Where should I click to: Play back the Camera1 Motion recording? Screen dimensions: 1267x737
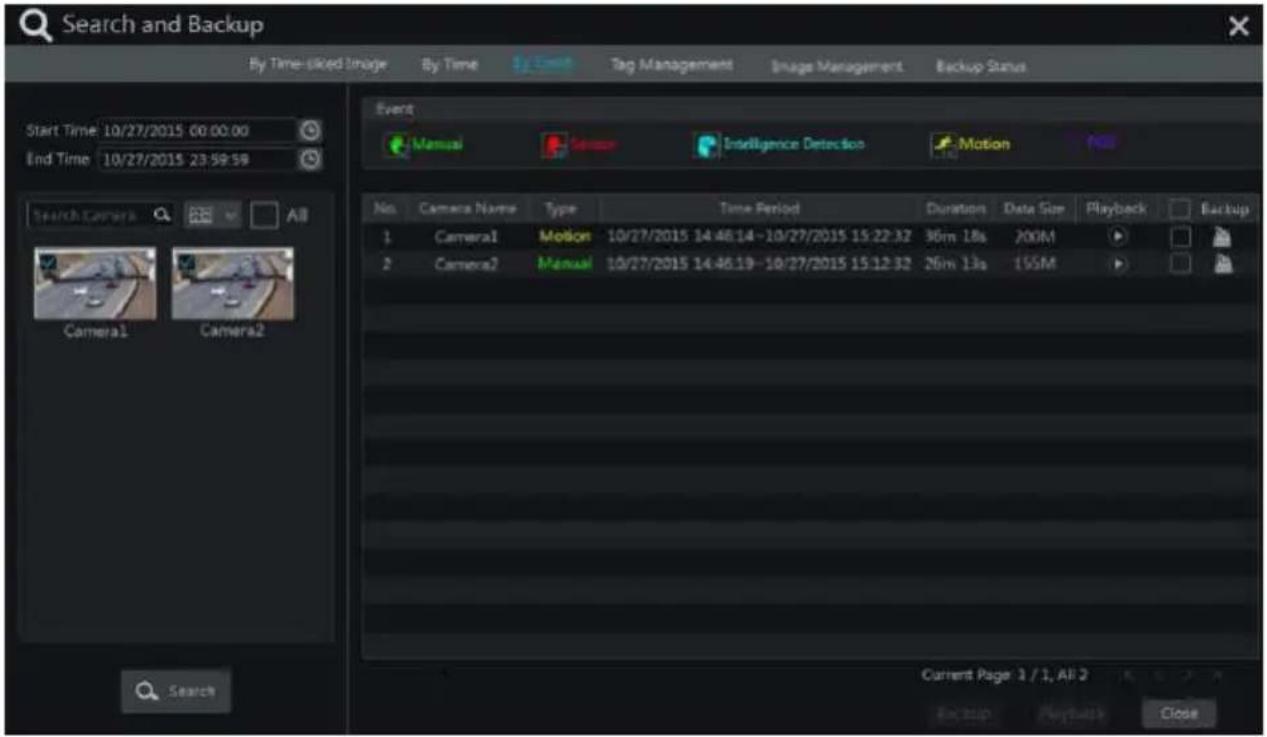1119,237
